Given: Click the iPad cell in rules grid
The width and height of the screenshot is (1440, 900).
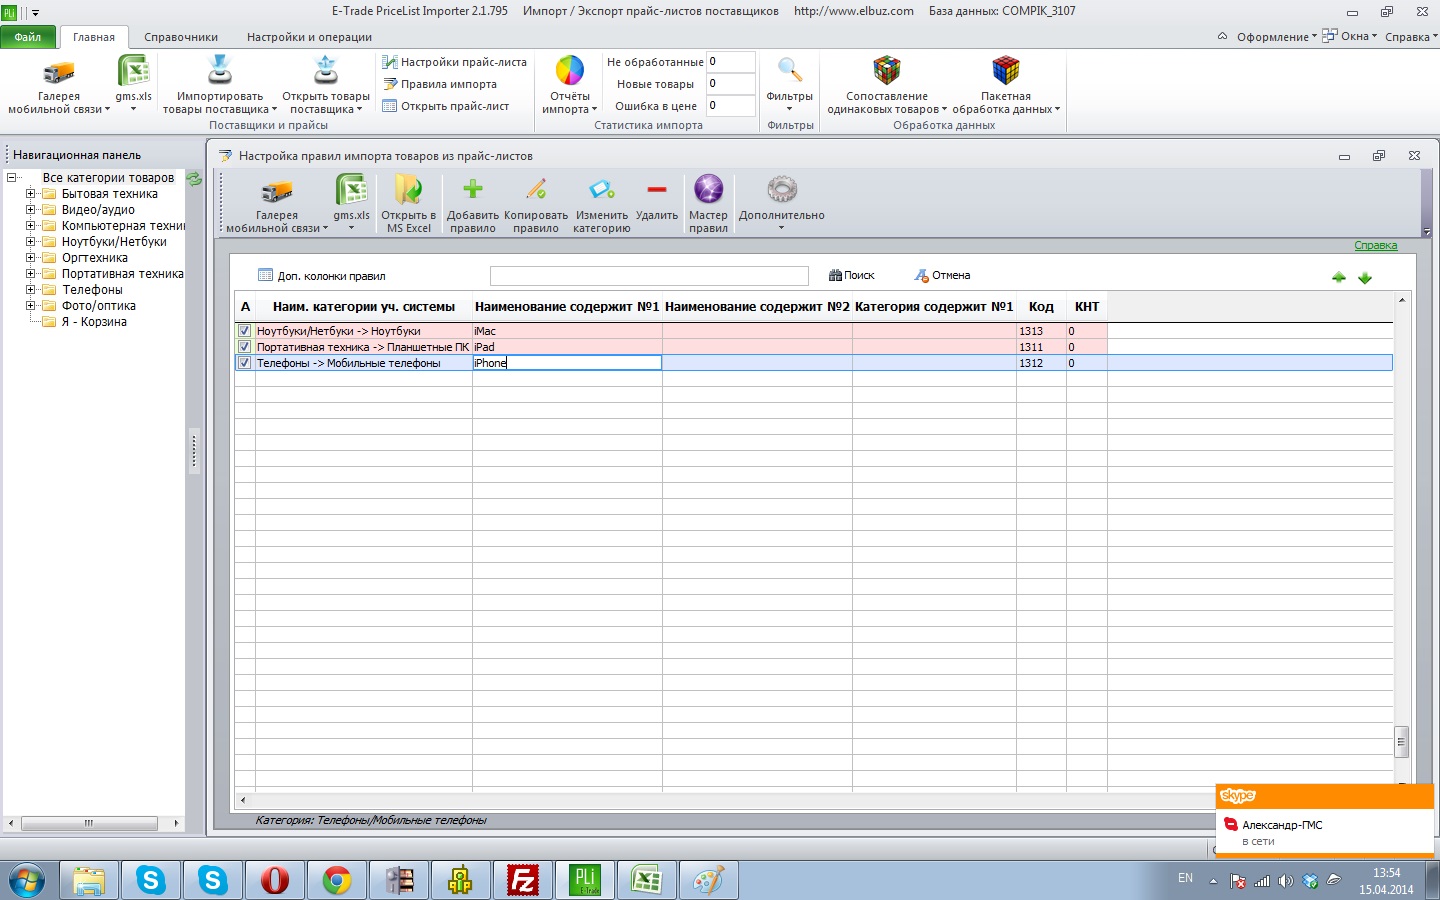Looking at the screenshot, I should [567, 347].
